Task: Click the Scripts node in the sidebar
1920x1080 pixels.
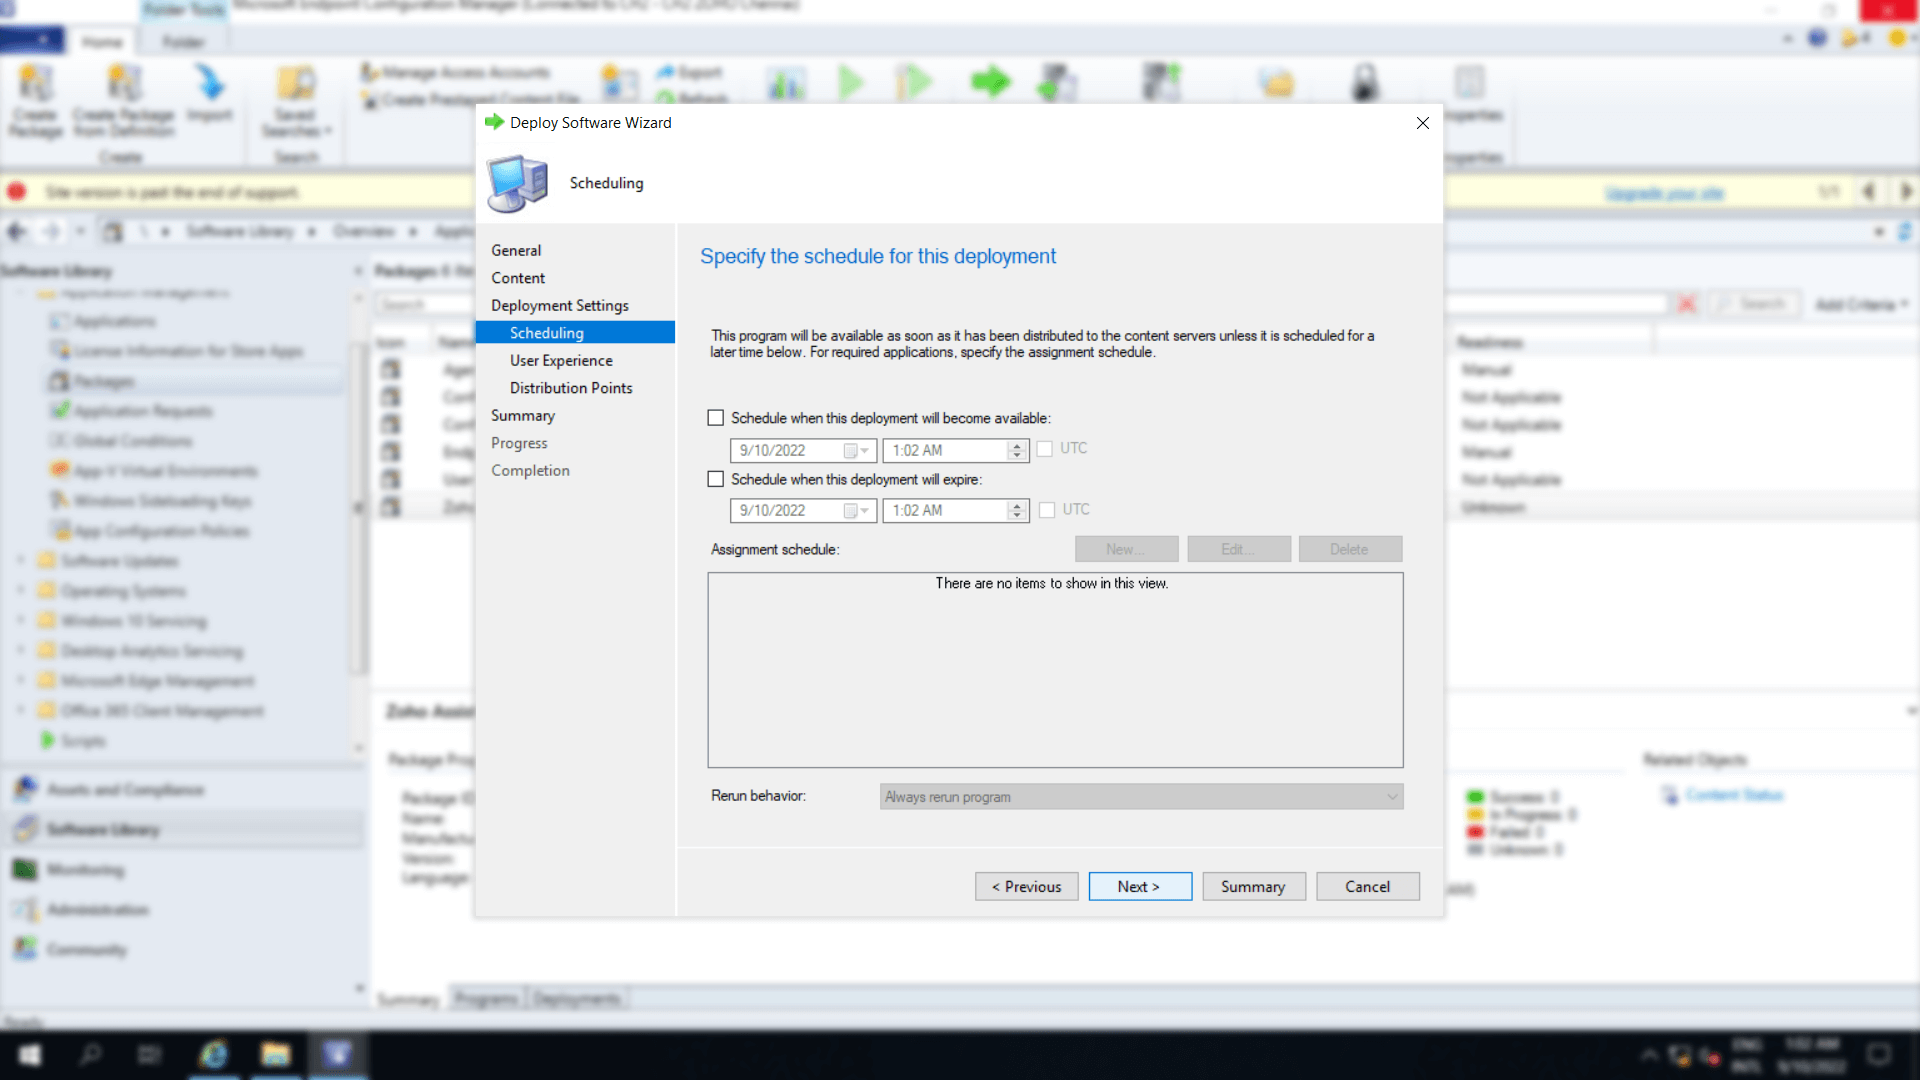Action: pyautogui.click(x=85, y=741)
